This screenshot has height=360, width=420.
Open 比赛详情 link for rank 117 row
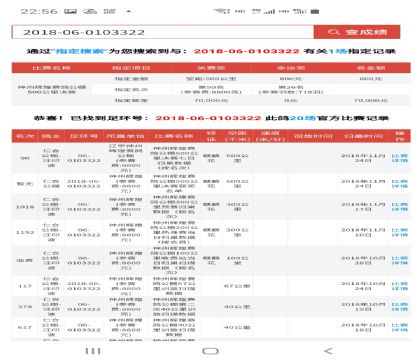coord(399,286)
